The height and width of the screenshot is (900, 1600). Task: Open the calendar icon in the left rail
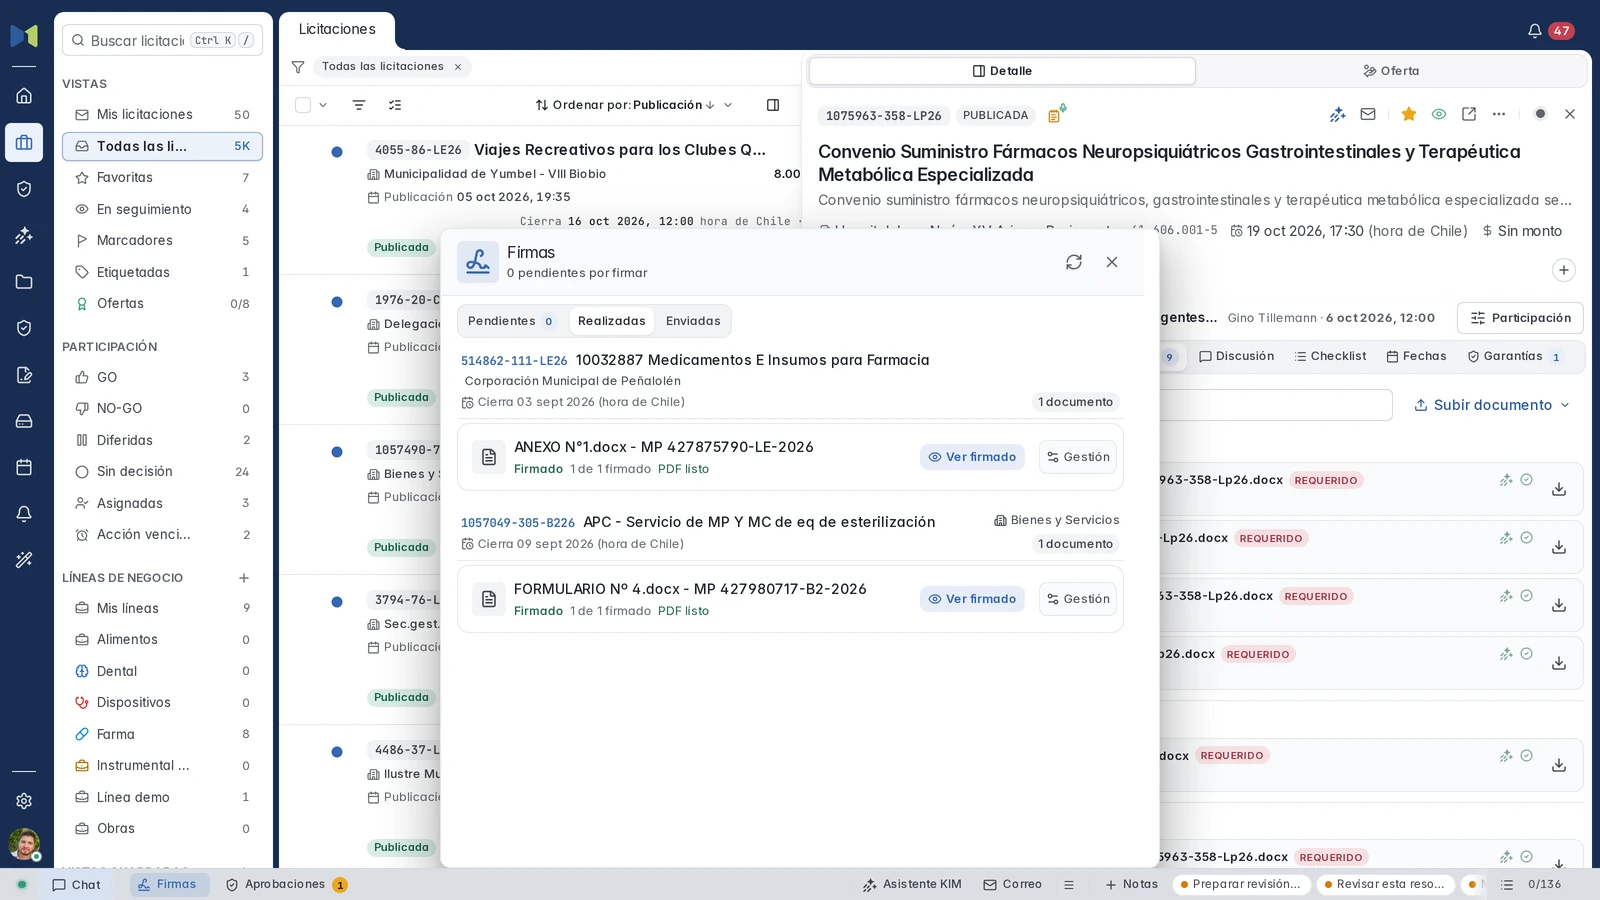[x=24, y=467]
